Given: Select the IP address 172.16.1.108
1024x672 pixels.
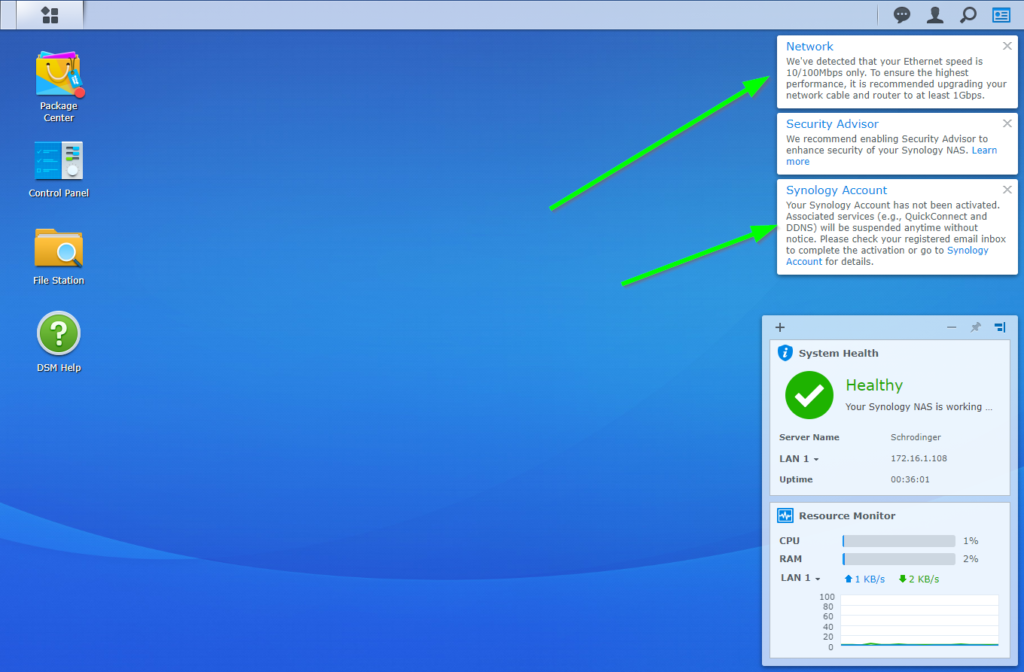Looking at the screenshot, I should (918, 458).
